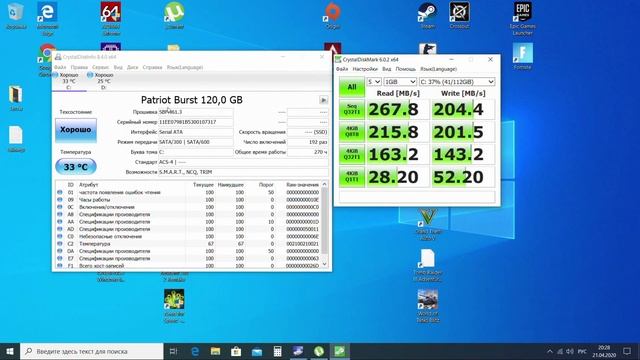Click the 33 °C temperature indicator
The height and width of the screenshot is (360, 640).
76,167
